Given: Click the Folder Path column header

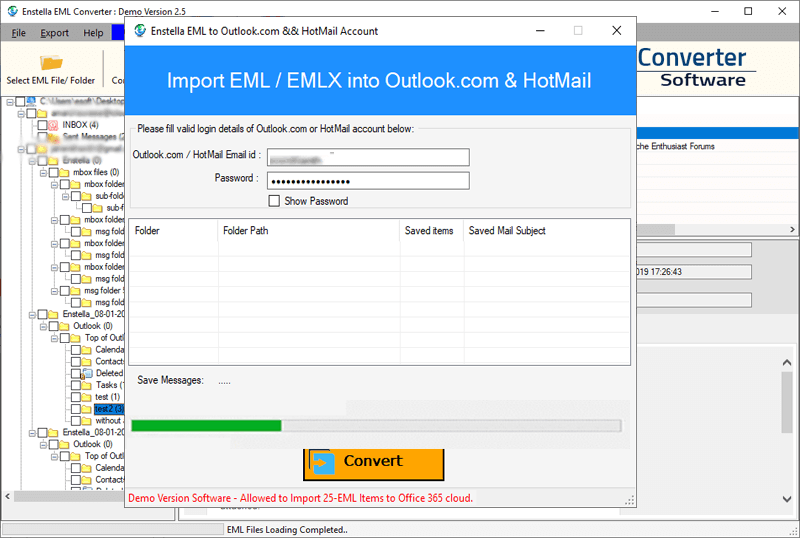Looking at the screenshot, I should pos(309,231).
